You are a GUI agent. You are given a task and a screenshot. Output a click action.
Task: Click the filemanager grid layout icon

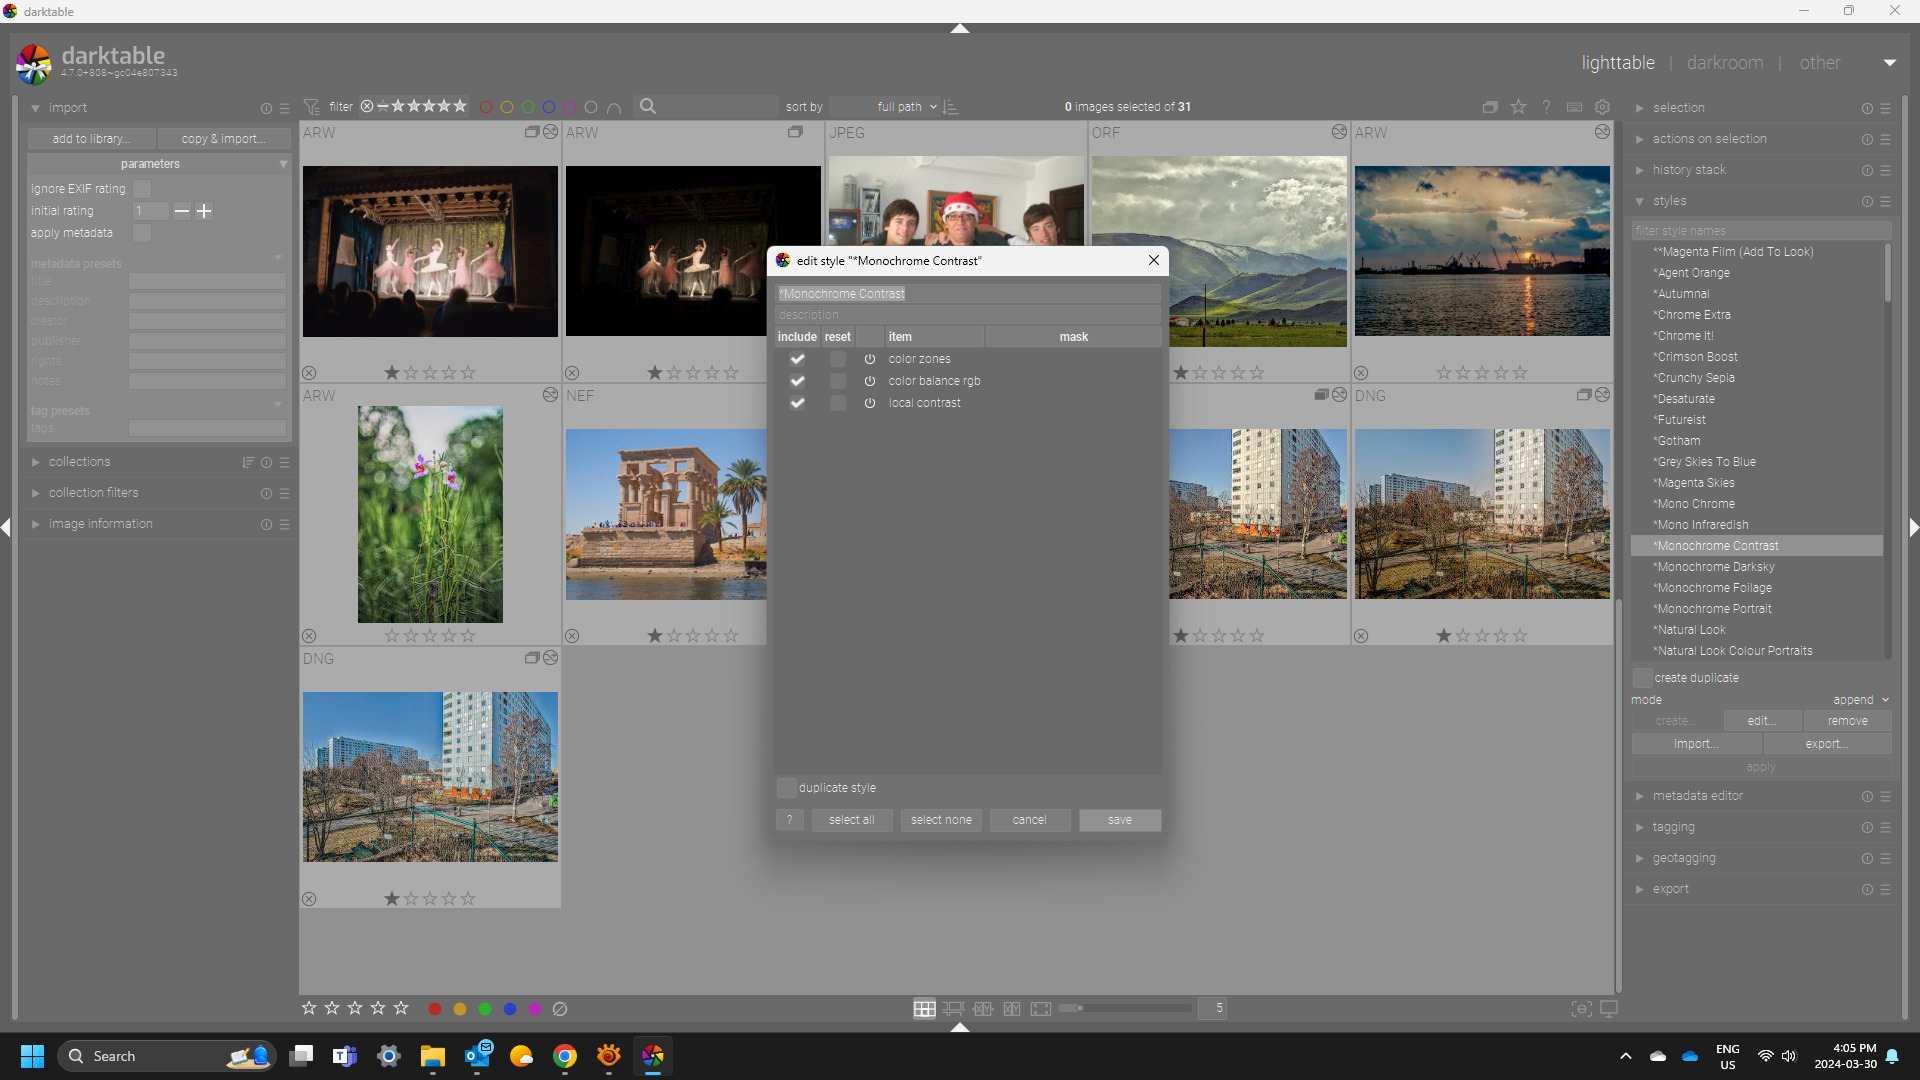pos(924,1009)
